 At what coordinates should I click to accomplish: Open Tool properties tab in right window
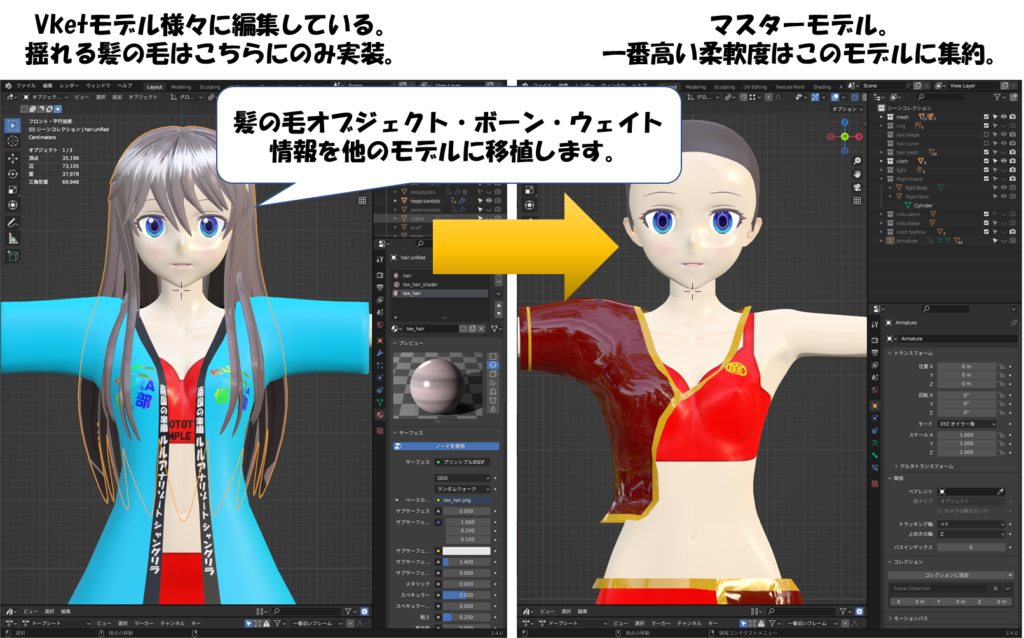875,324
